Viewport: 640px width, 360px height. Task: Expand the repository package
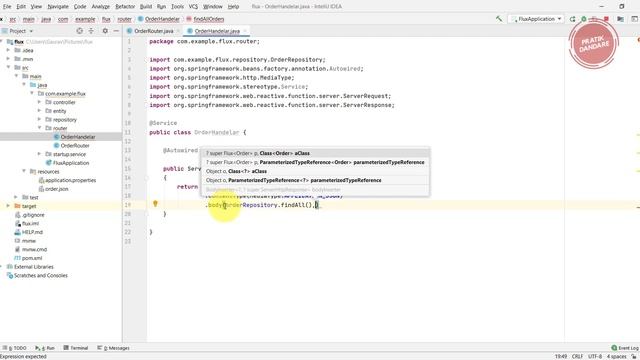[39, 120]
